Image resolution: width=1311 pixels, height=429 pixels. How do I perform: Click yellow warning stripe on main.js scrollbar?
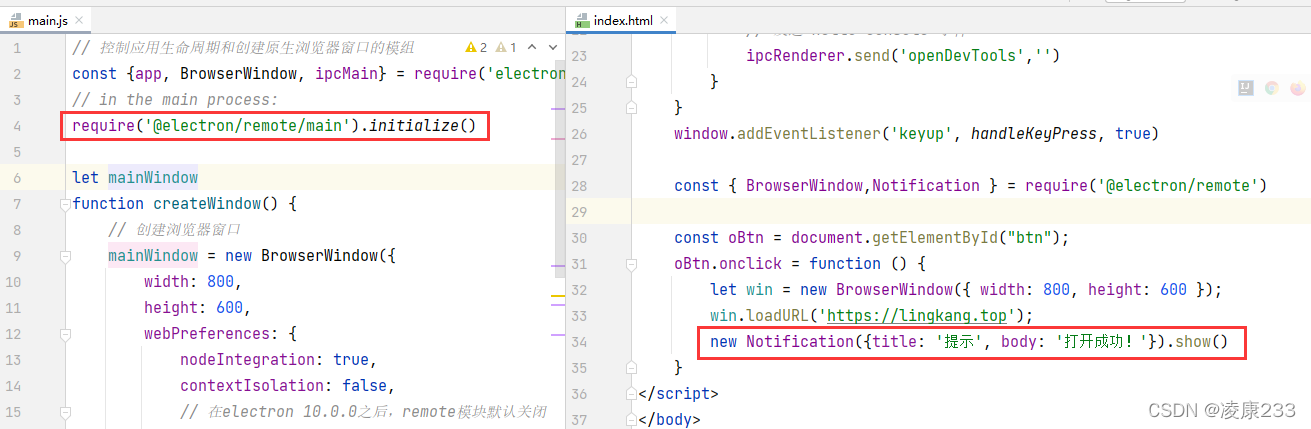[559, 298]
